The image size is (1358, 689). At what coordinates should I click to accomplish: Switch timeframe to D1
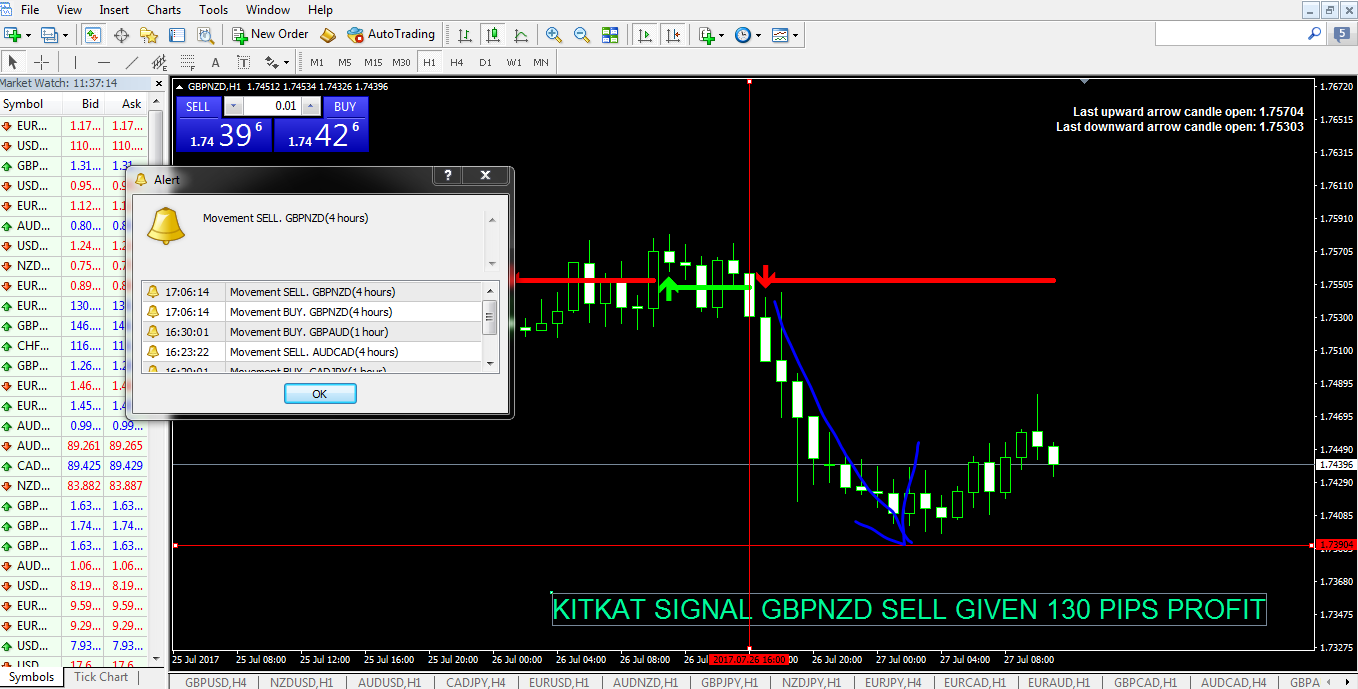[x=485, y=62]
